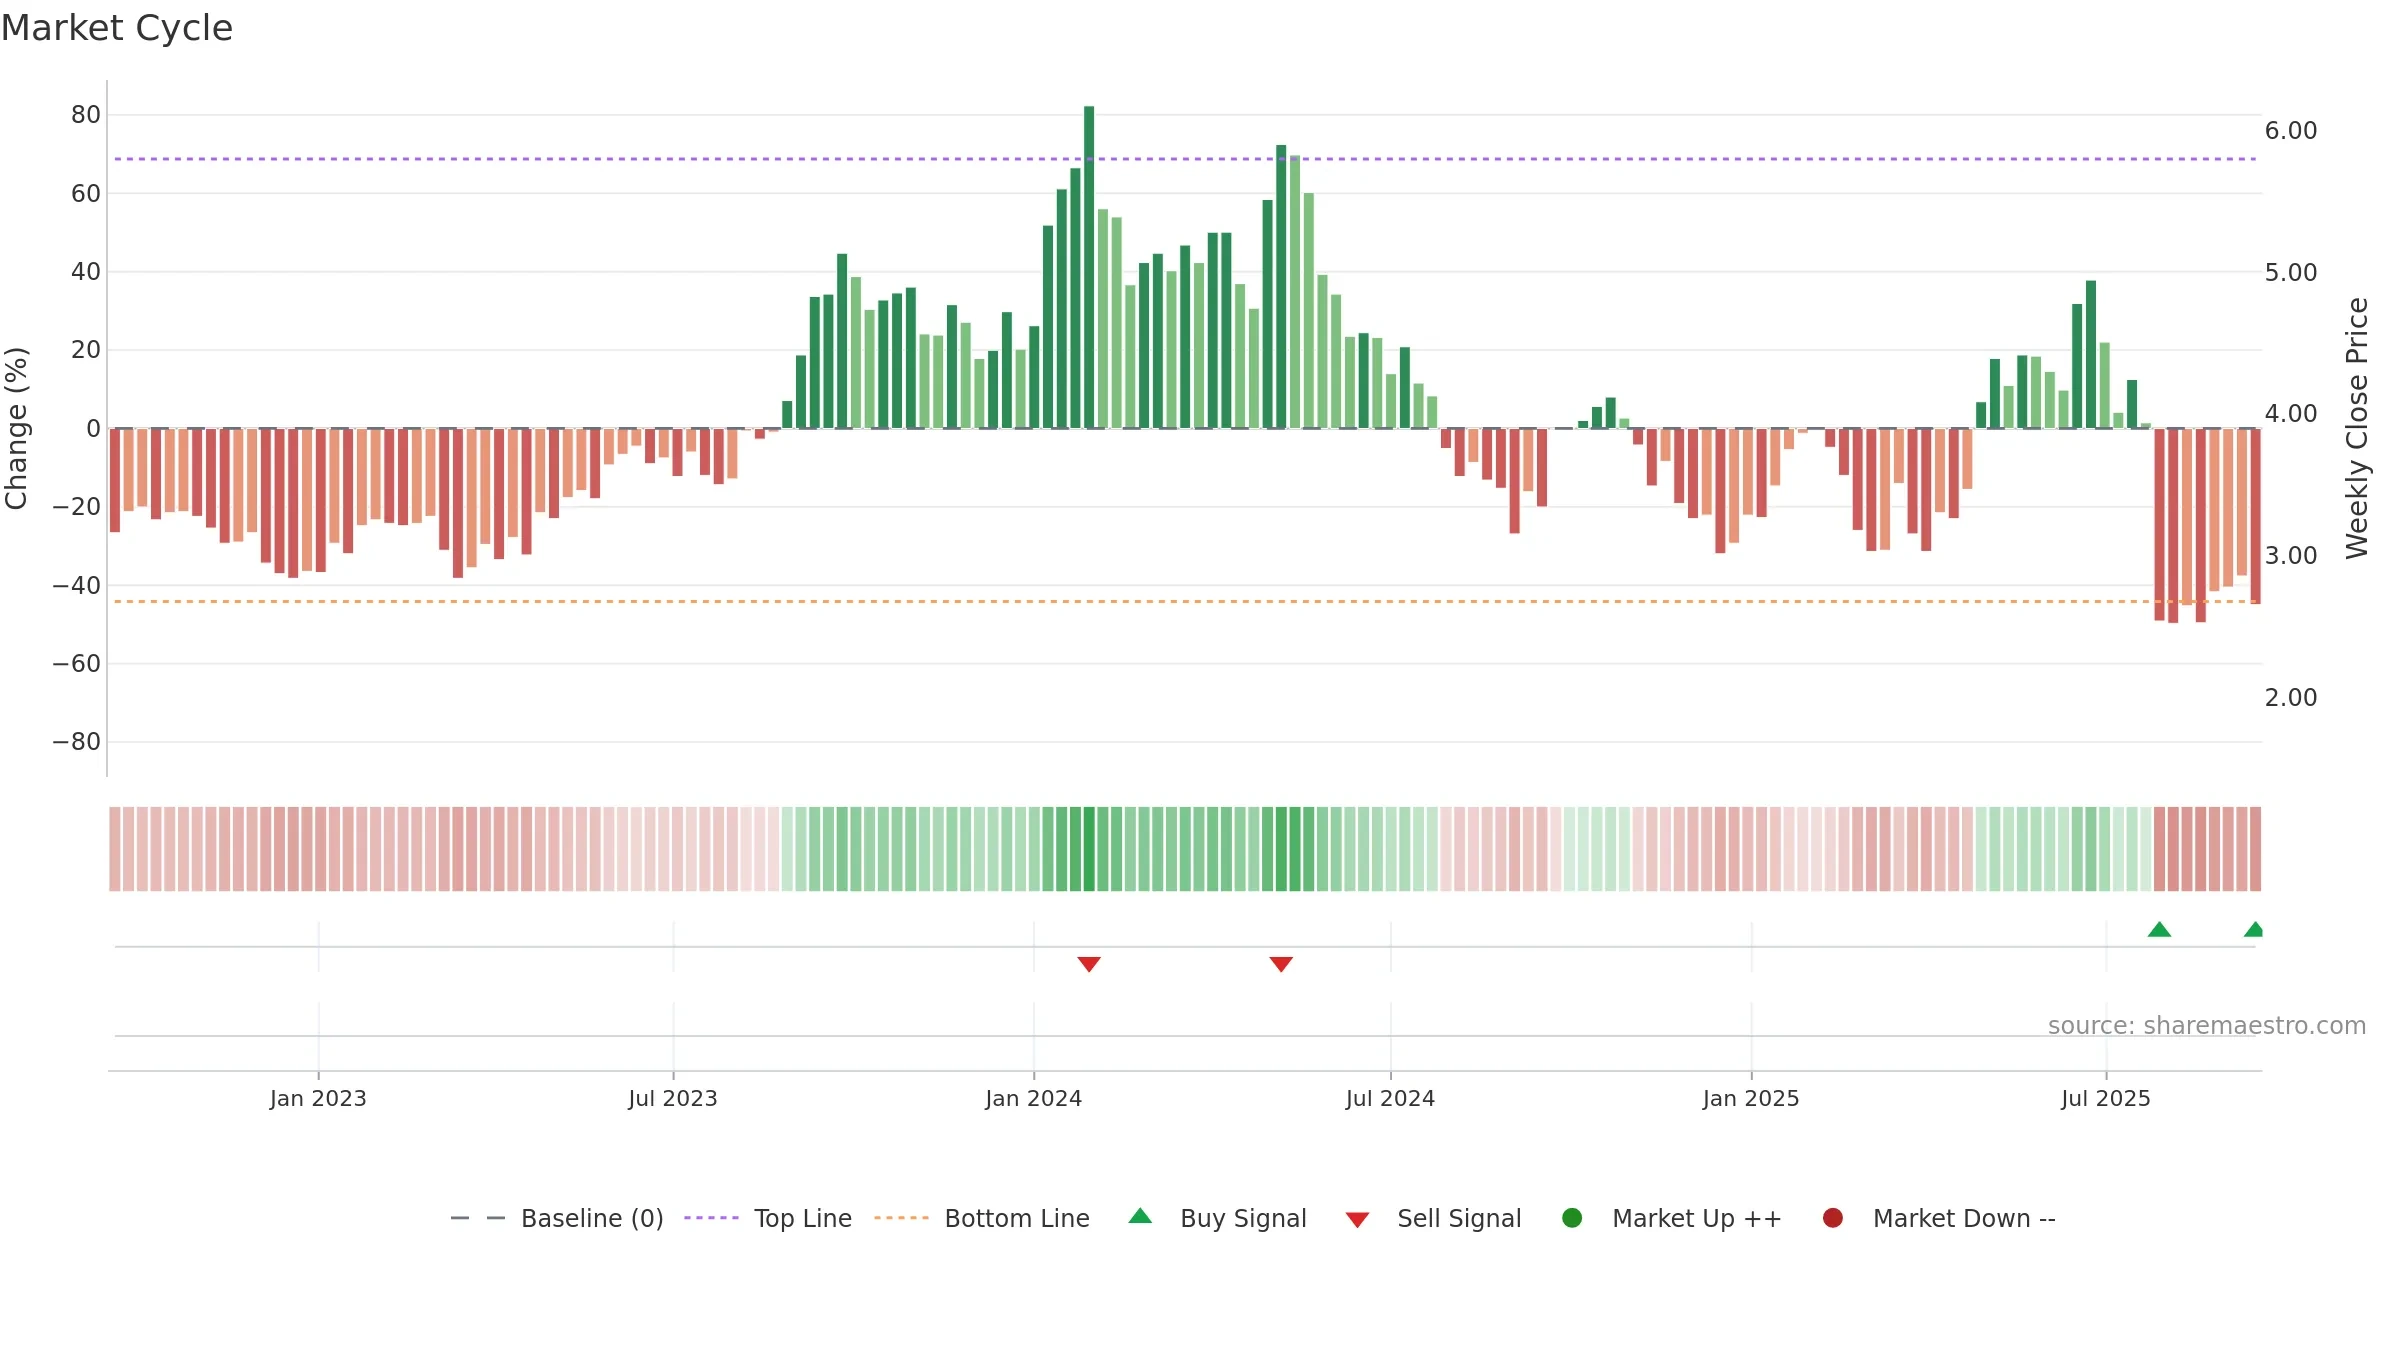The height and width of the screenshot is (1350, 2400).
Task: Toggle the Bottom Line legend label
Action: click(x=1017, y=1218)
